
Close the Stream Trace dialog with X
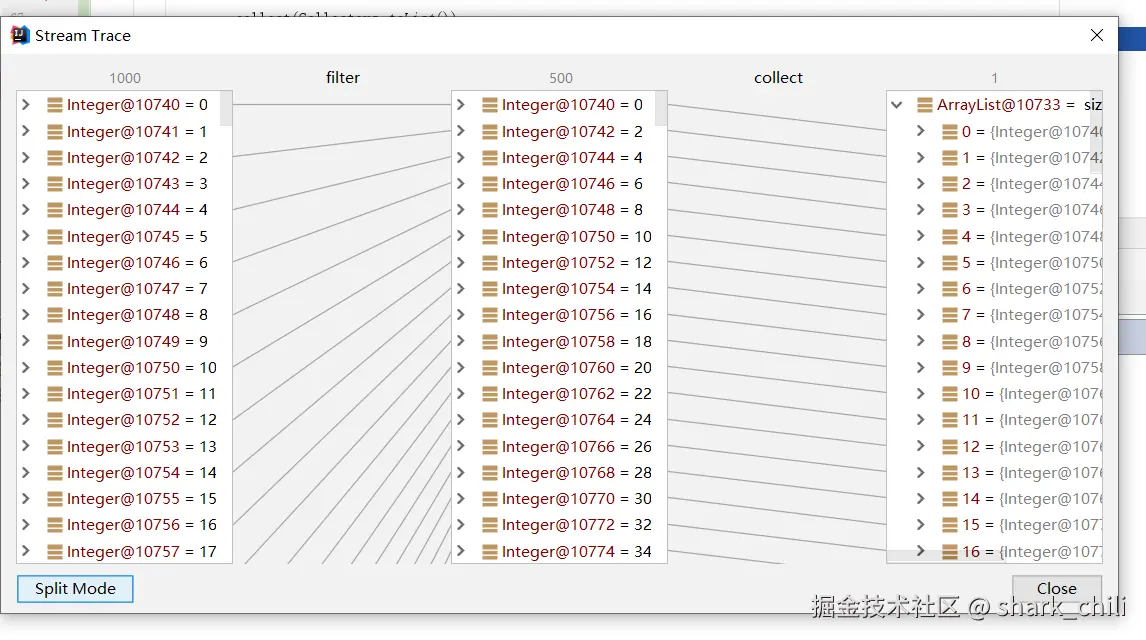click(x=1096, y=35)
